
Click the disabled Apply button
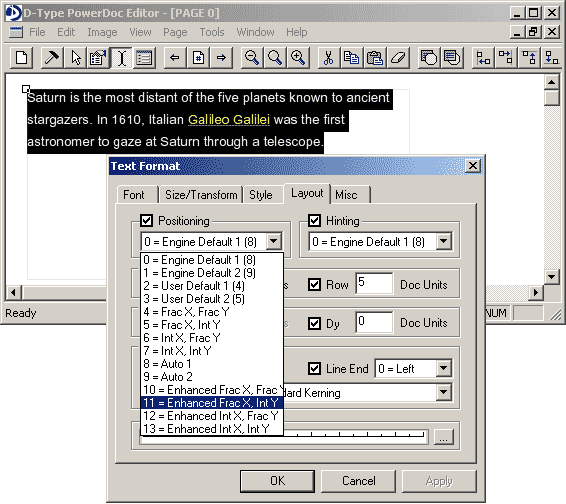[x=439, y=481]
